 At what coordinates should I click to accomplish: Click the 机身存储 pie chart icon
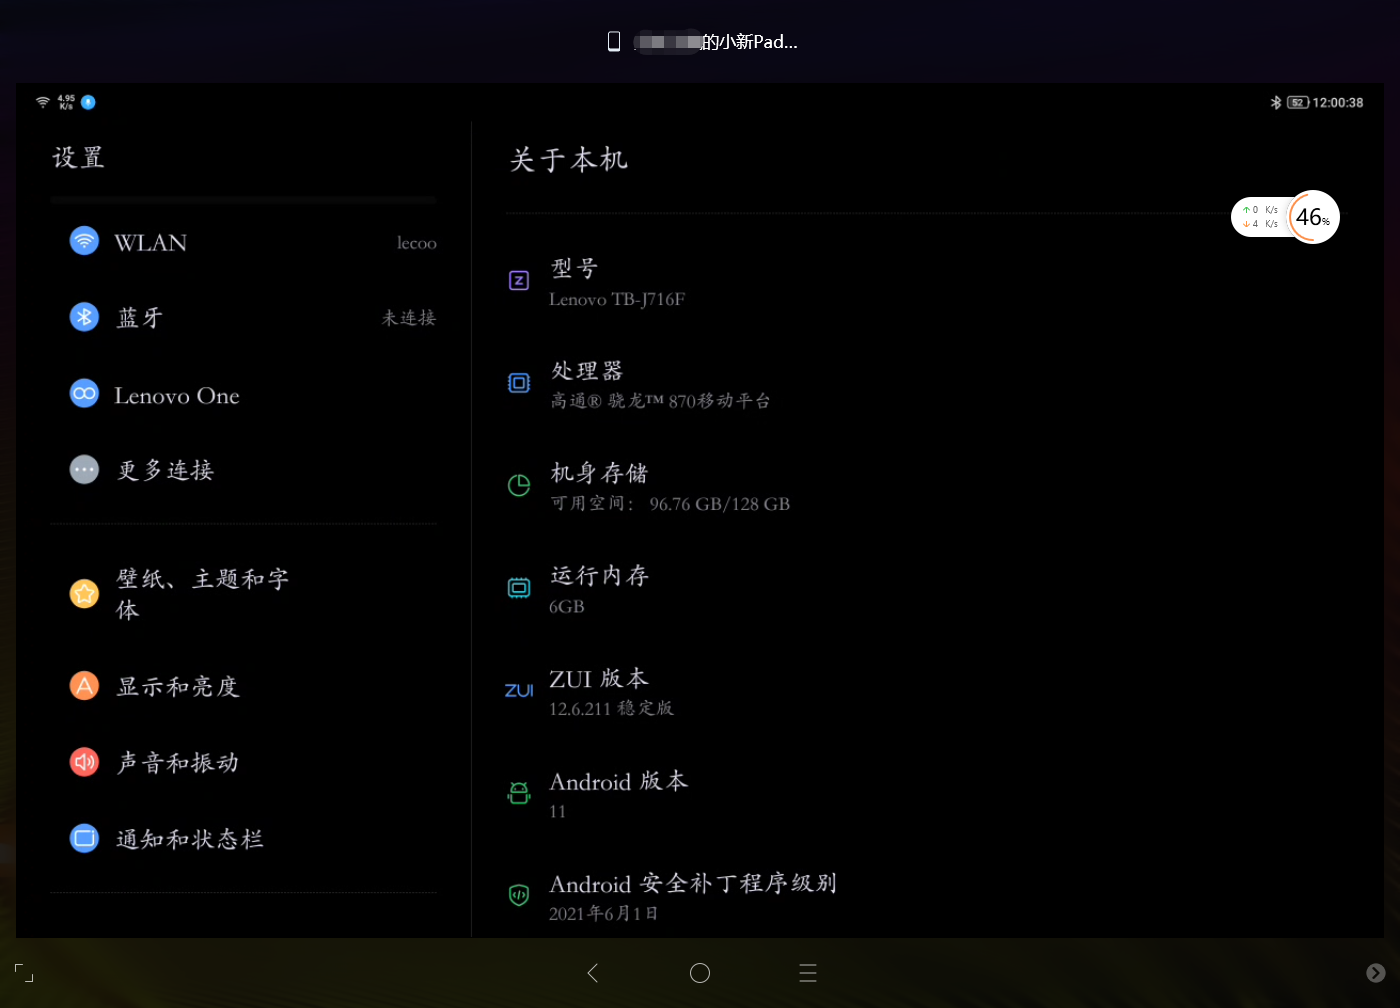[519, 486]
